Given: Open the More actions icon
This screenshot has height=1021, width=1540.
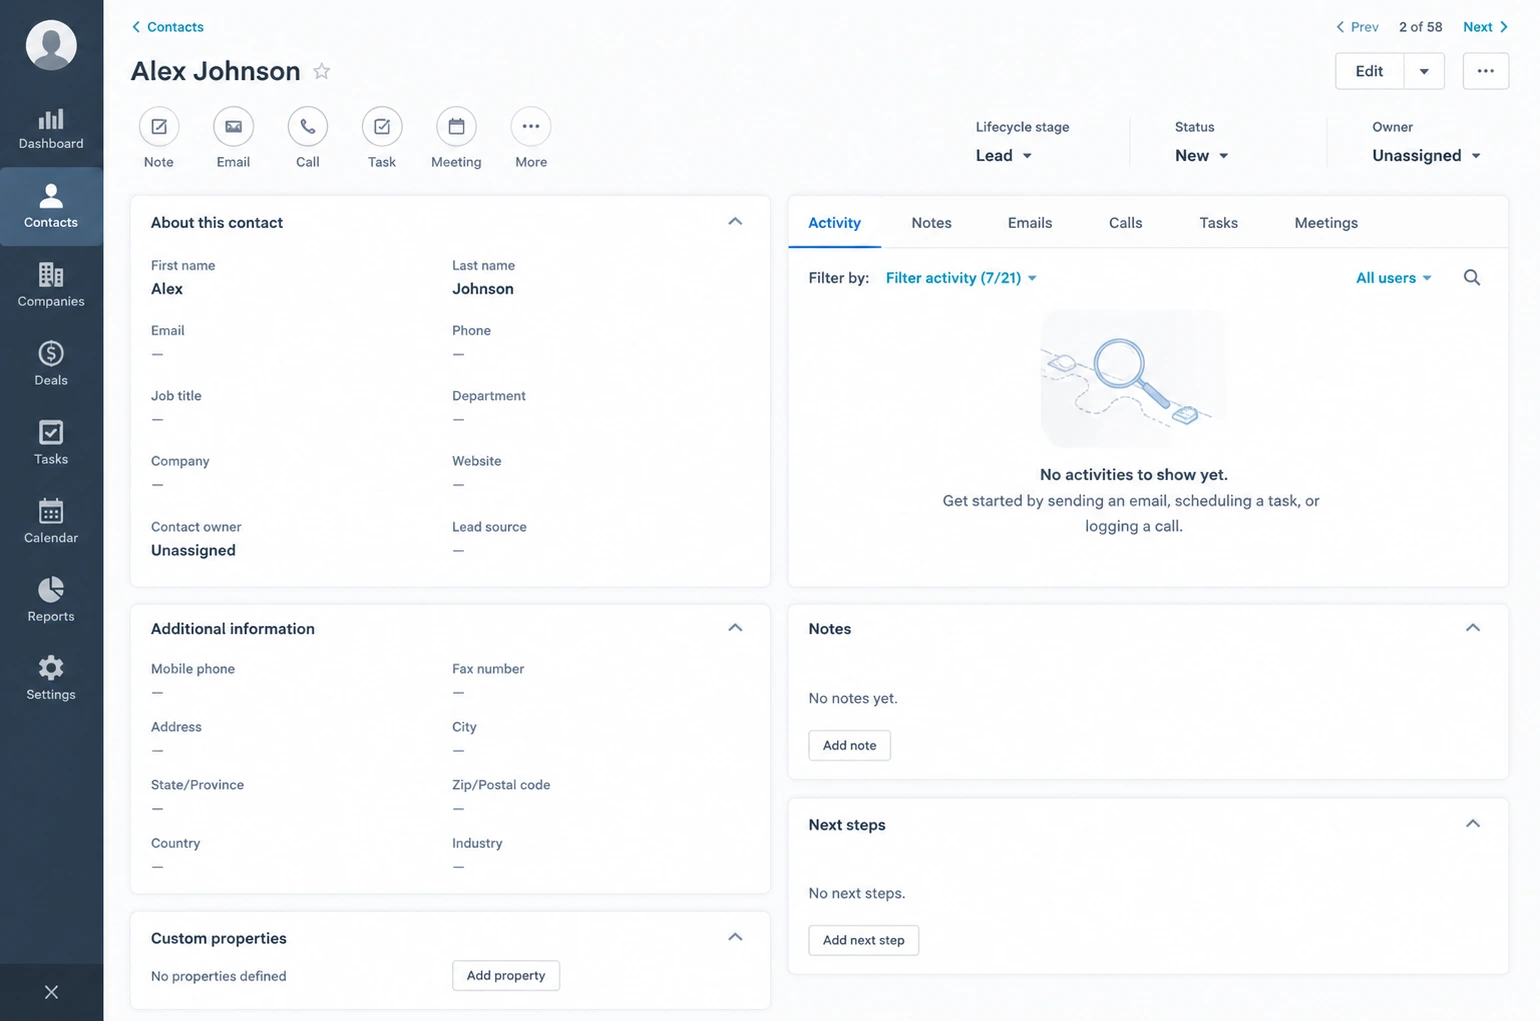Looking at the screenshot, I should click(531, 127).
